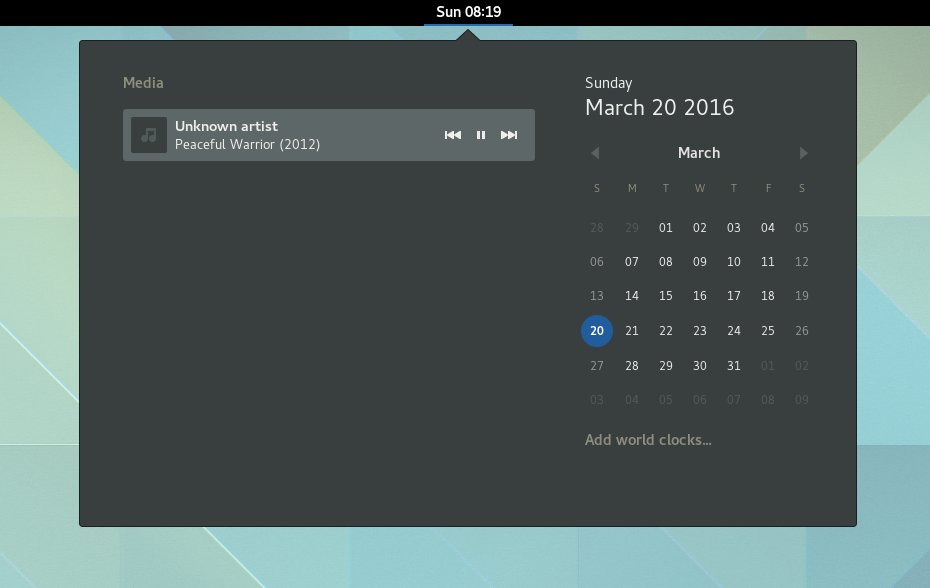Open Add world clocks…
The height and width of the screenshot is (588, 930).
click(648, 440)
